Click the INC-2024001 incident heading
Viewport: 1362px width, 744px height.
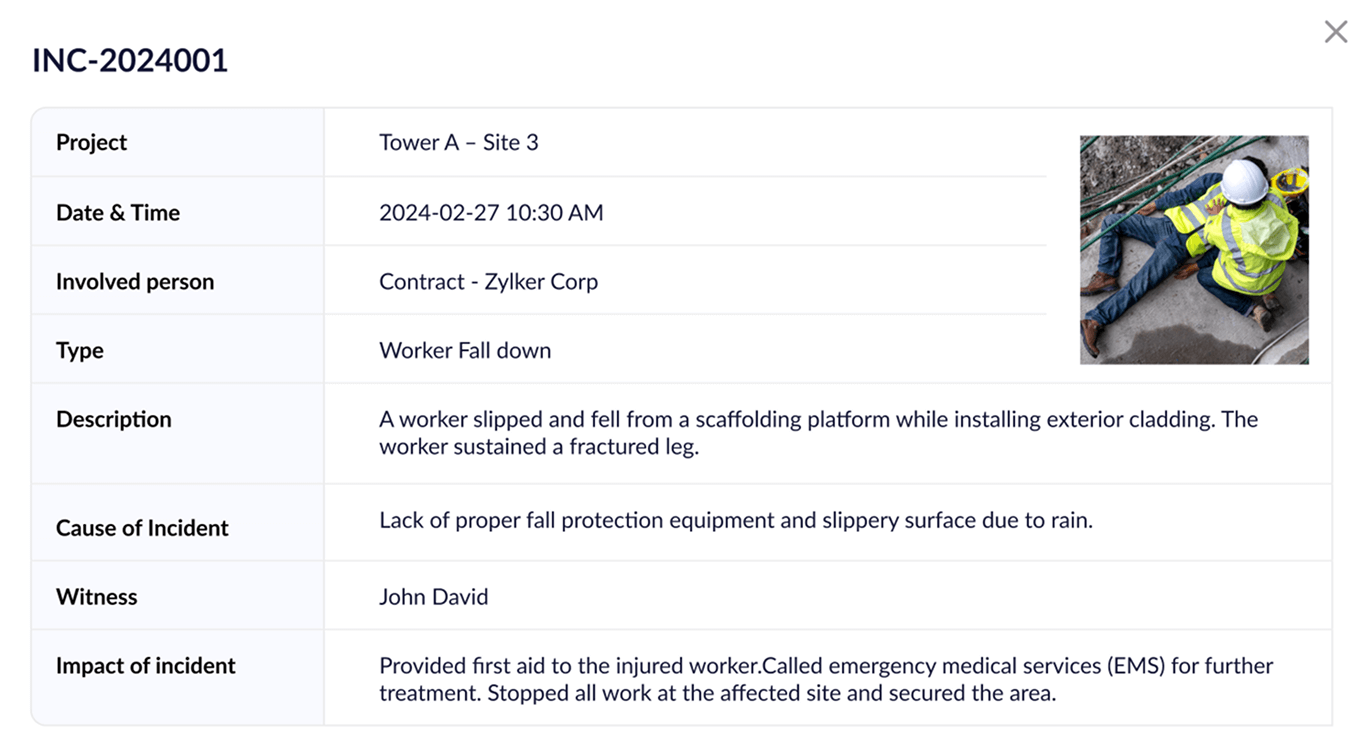point(130,61)
